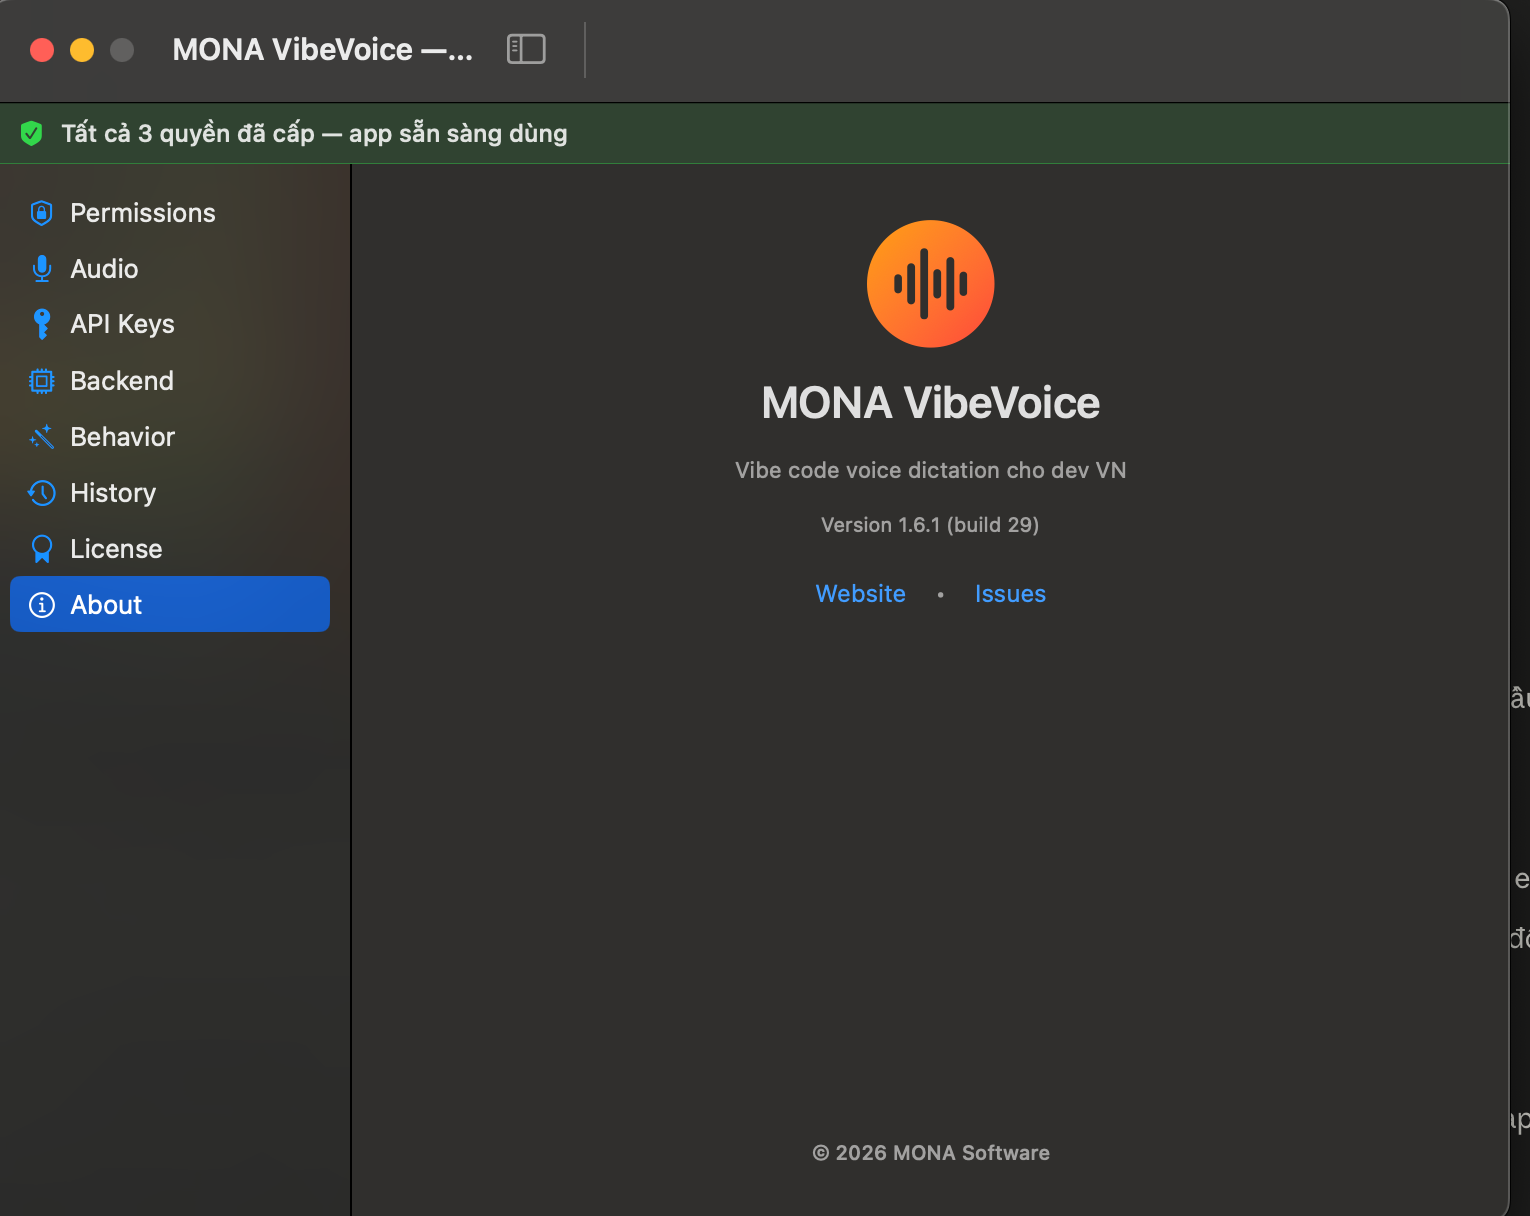Click the History clock icon
Image resolution: width=1530 pixels, height=1216 pixels.
click(x=41, y=493)
